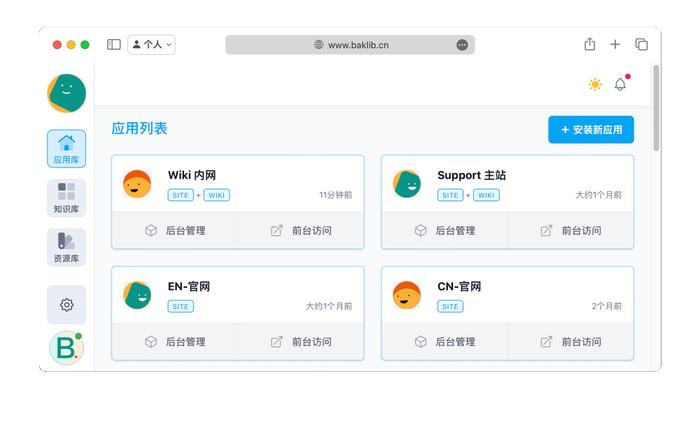Click the page vertical scrollbar
700x423 pixels.
point(656,108)
